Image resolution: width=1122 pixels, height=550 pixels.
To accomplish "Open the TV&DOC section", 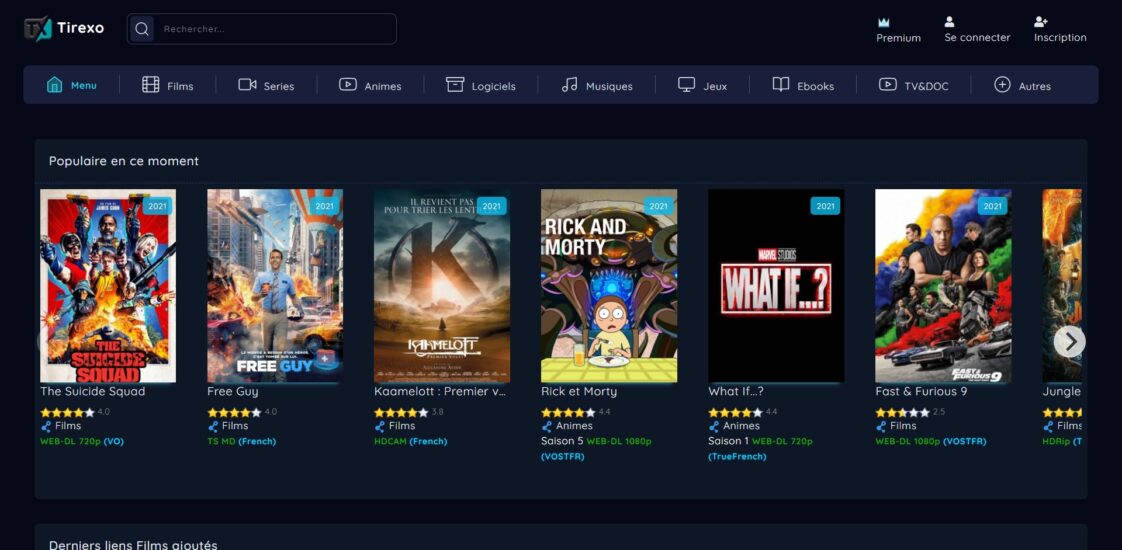I will tap(913, 86).
